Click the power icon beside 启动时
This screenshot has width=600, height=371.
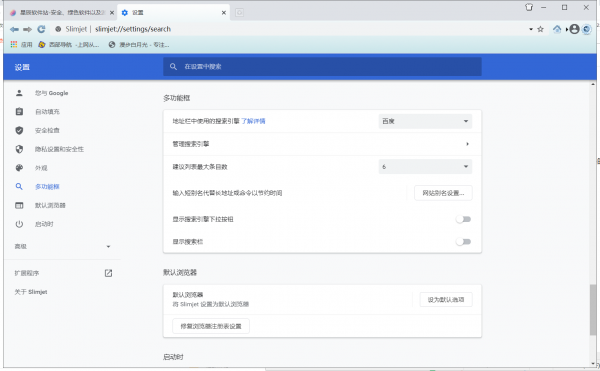click(x=19, y=224)
